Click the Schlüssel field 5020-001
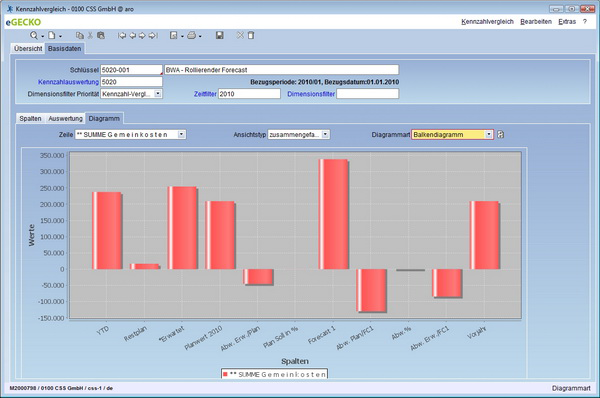This screenshot has width=600, height=398. click(131, 70)
